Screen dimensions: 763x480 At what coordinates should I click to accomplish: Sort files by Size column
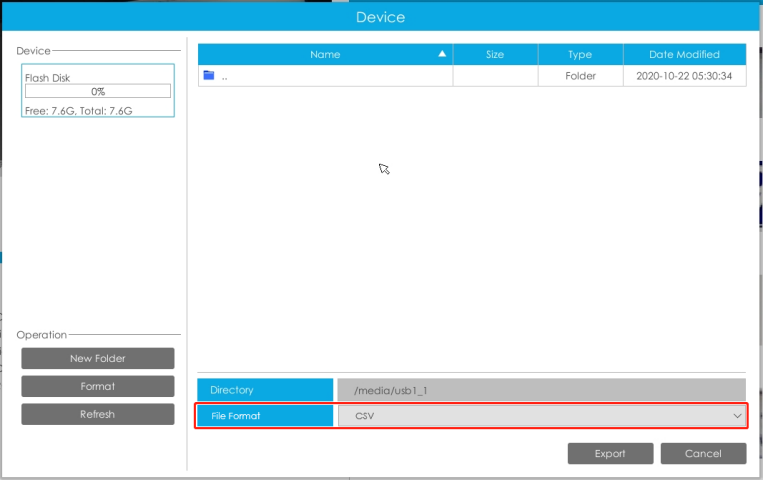click(x=495, y=54)
